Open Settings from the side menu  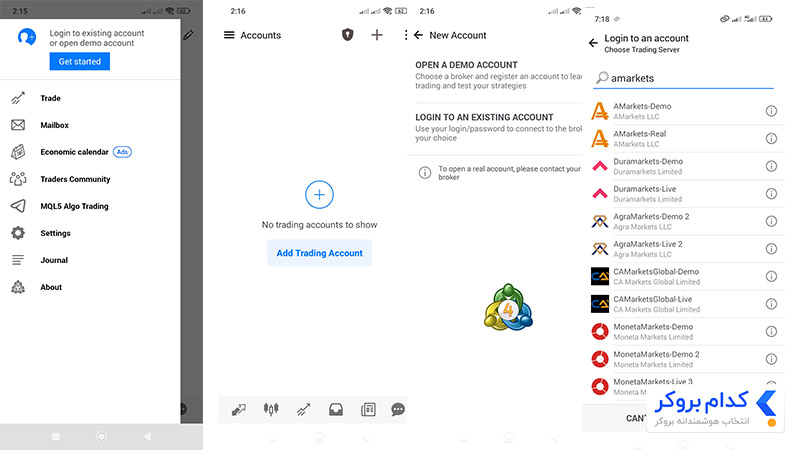pos(90,233)
